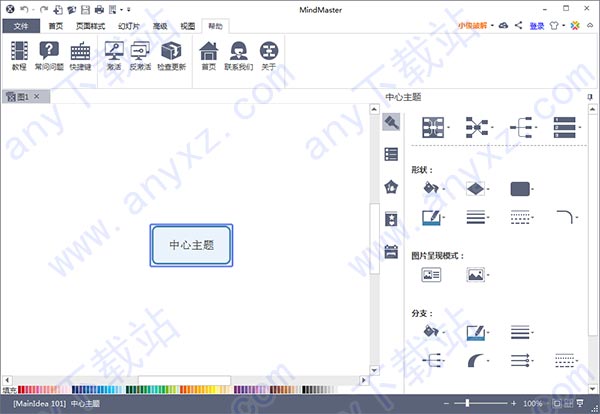Image resolution: width=600 pixels, height=414 pixels.
Task: Pick the leftmost red fill palette swatch
Action: [x=20, y=390]
